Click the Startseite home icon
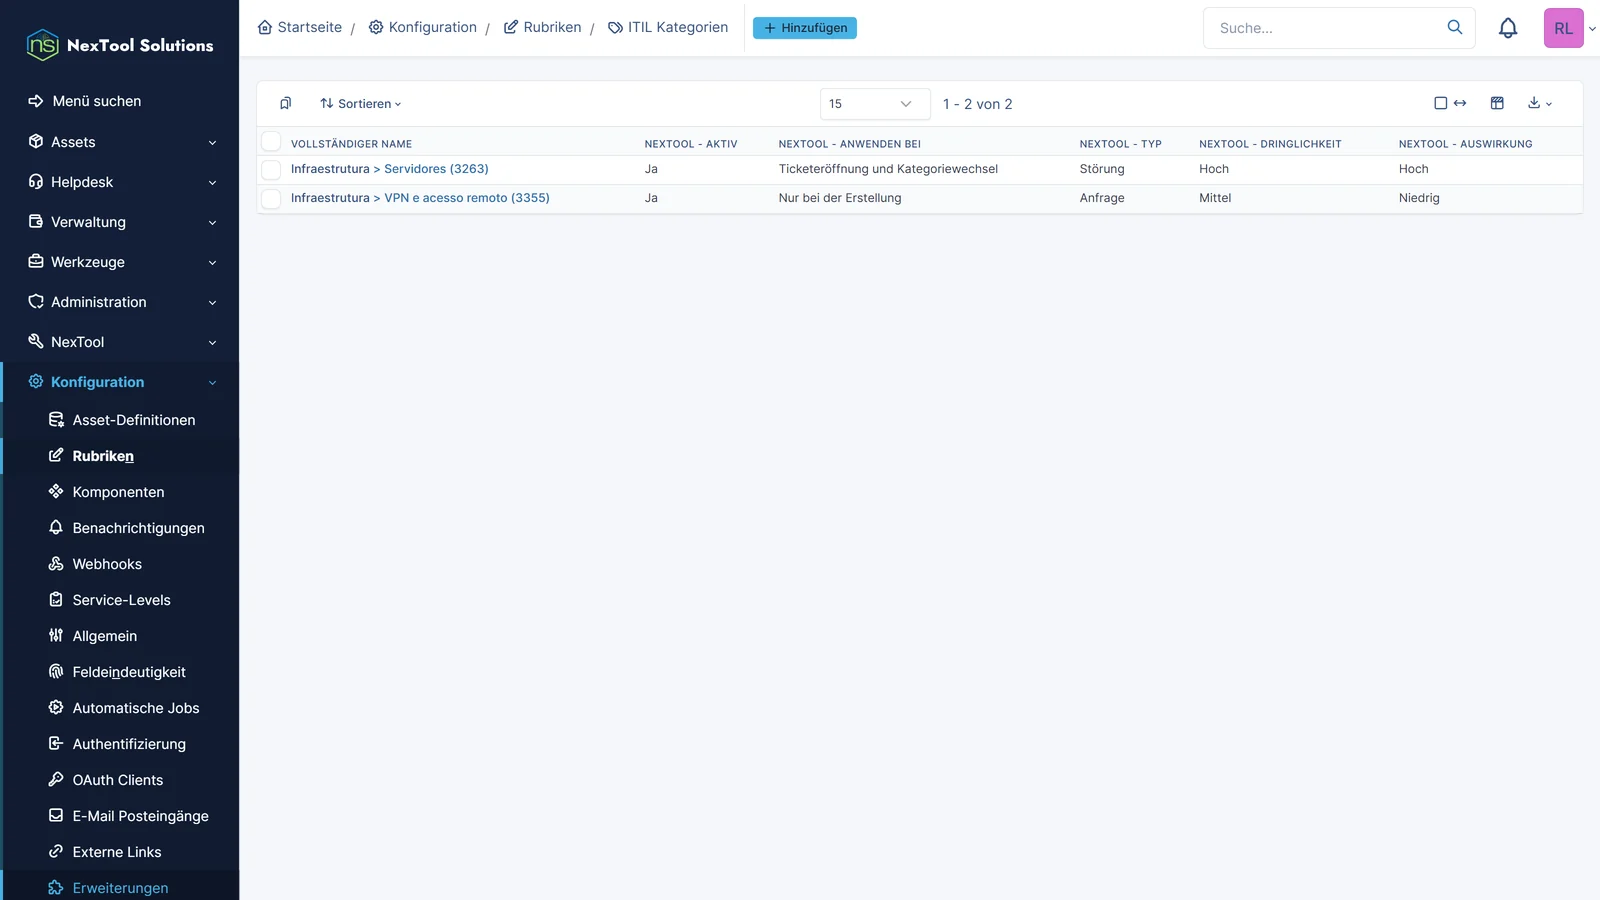This screenshot has height=900, width=1600. [x=265, y=28]
